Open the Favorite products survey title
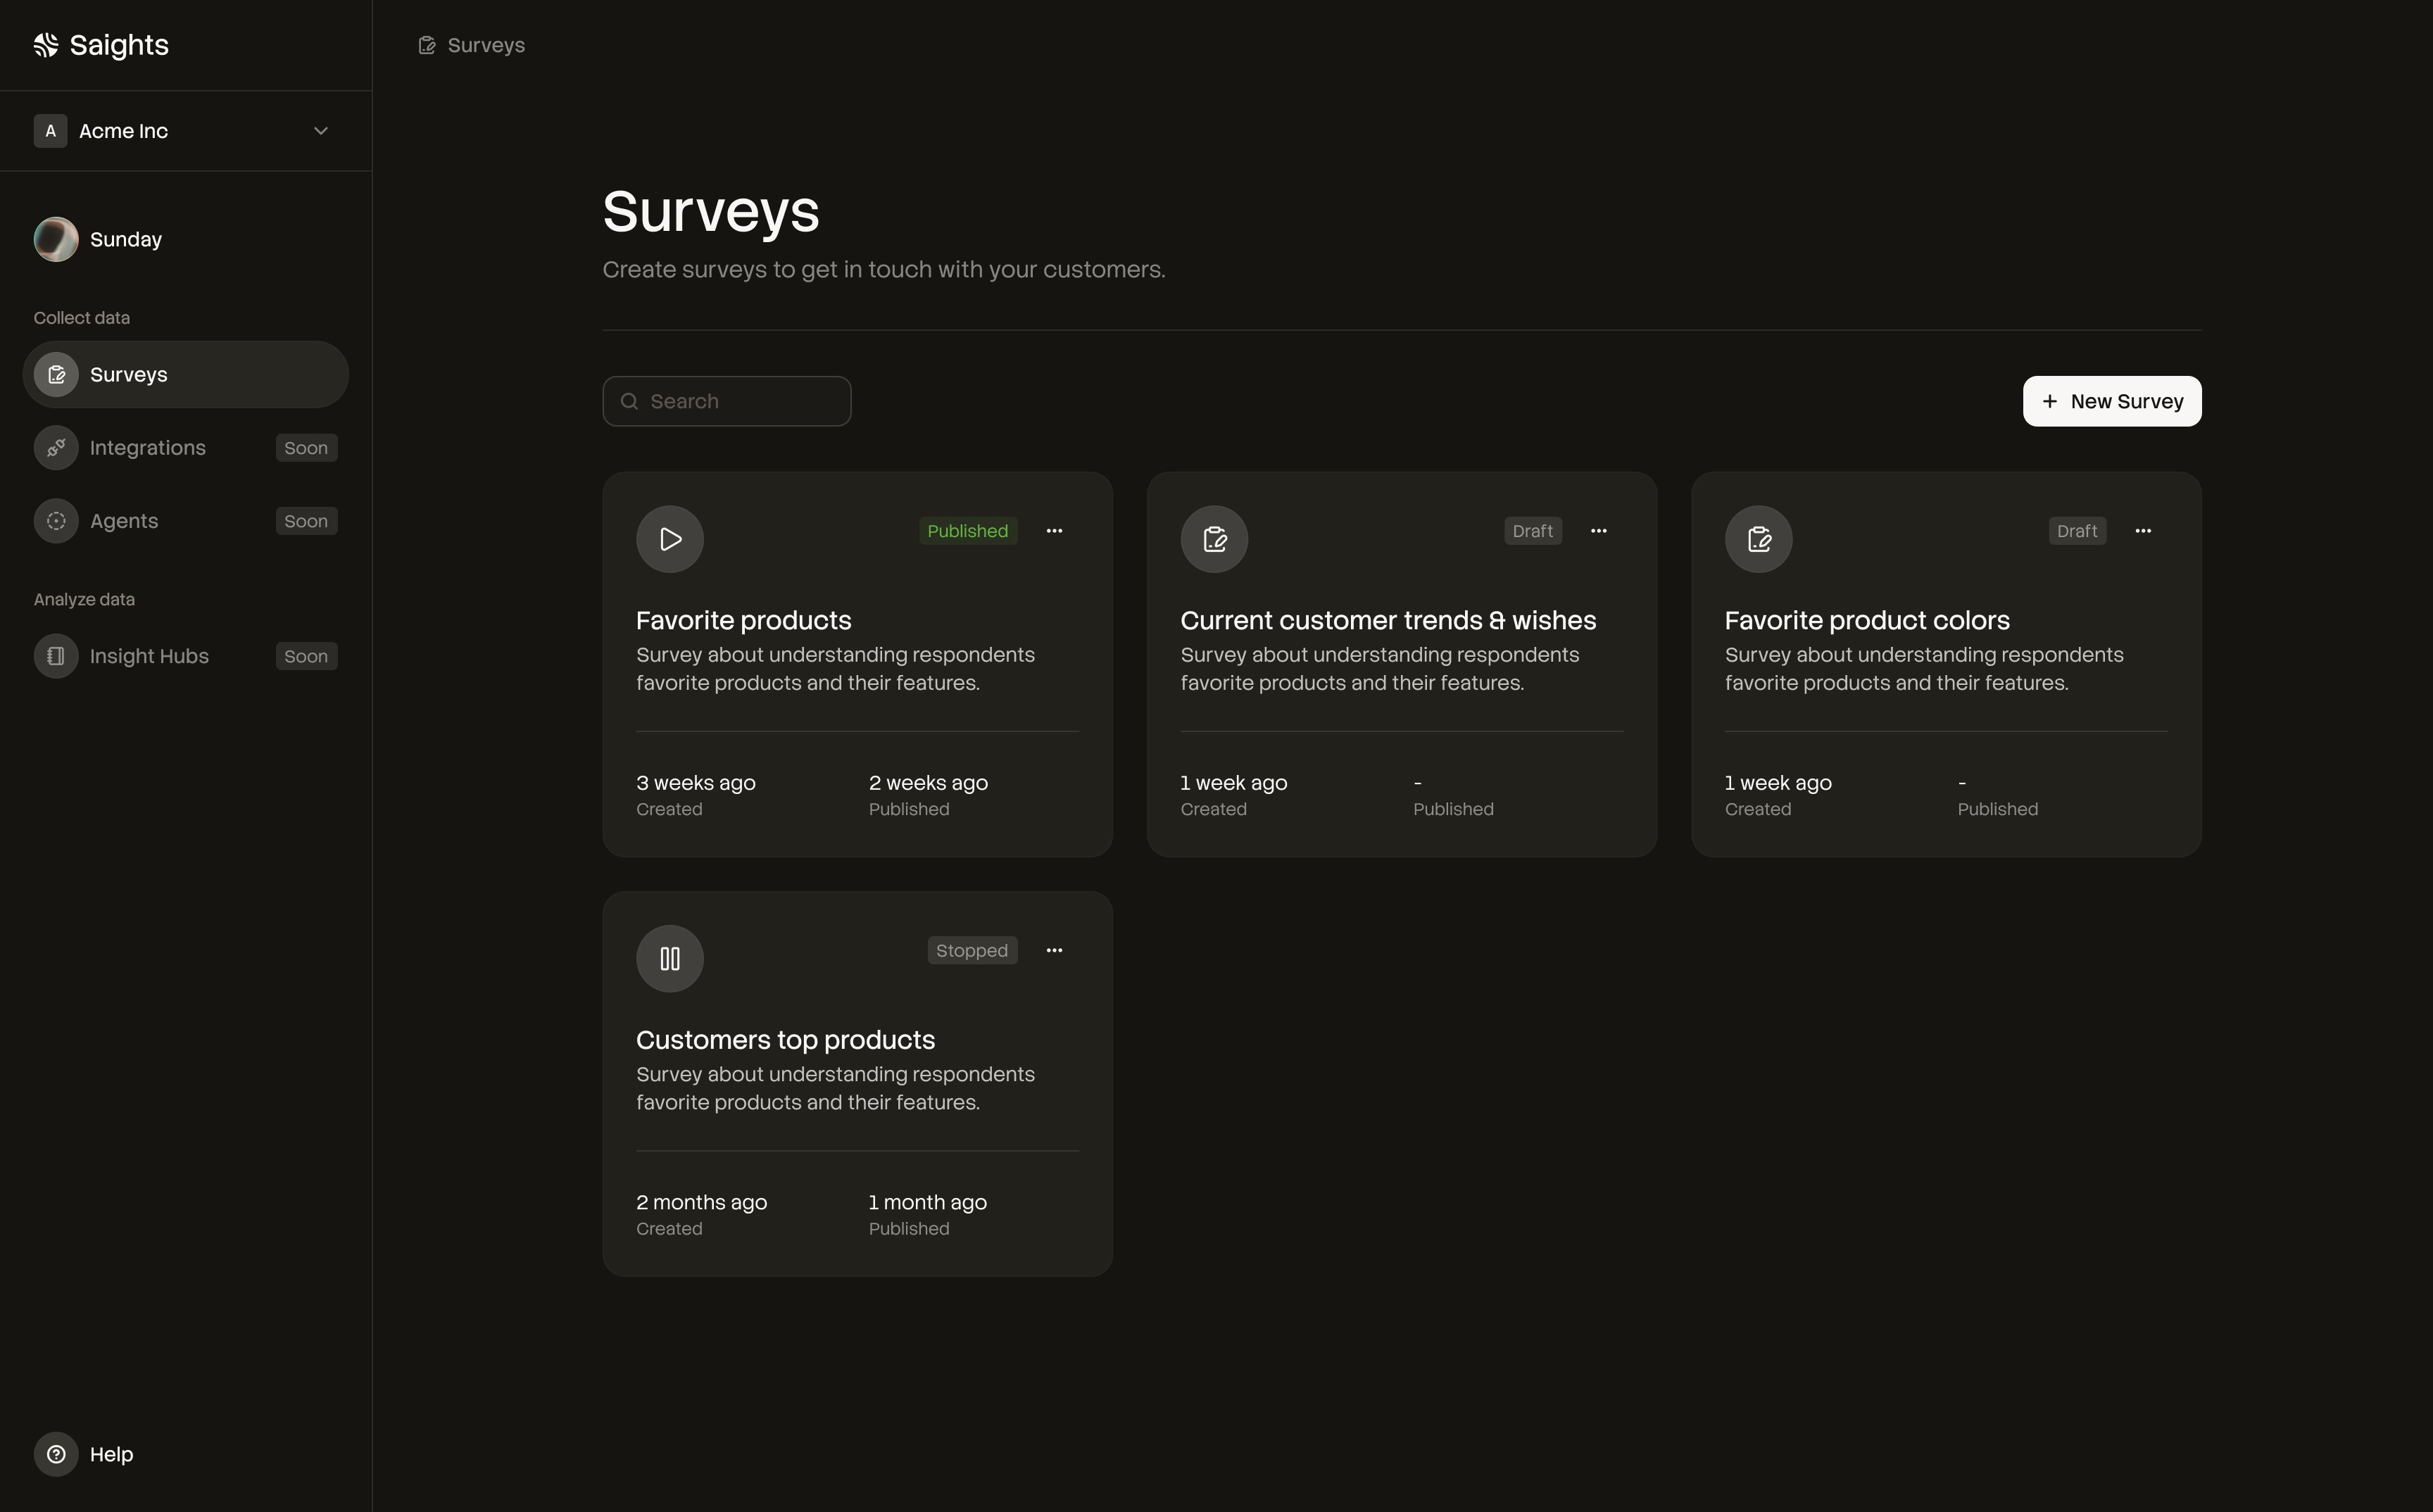The width and height of the screenshot is (2433, 1512). tap(743, 620)
